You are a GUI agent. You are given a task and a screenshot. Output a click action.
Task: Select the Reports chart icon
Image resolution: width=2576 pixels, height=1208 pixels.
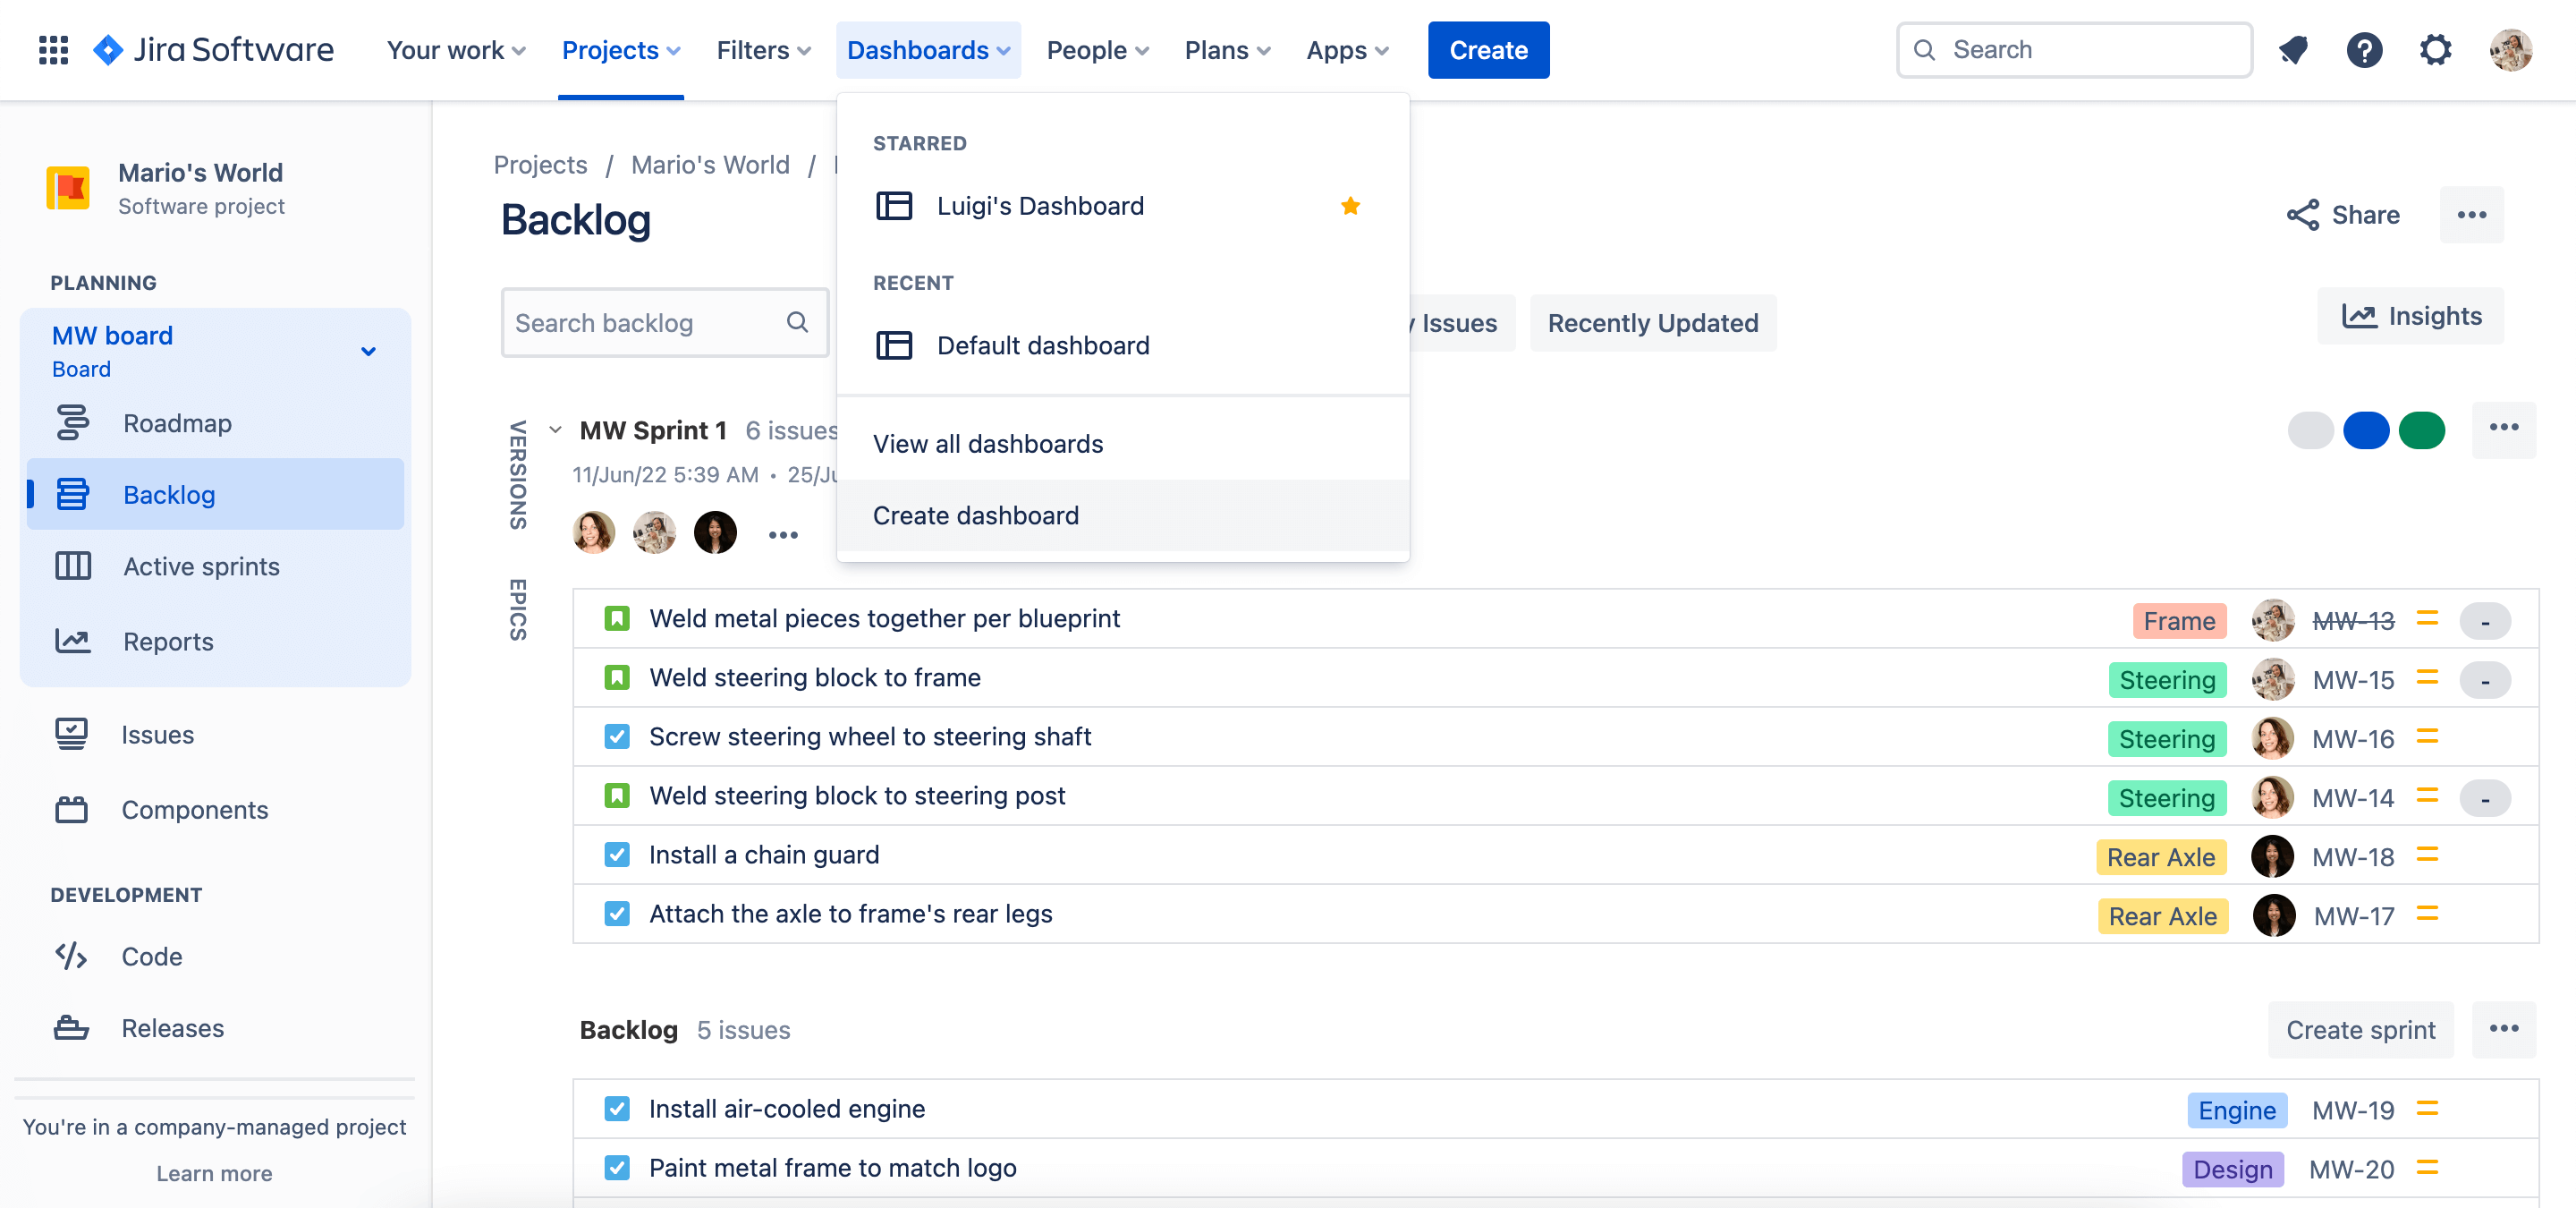72,641
